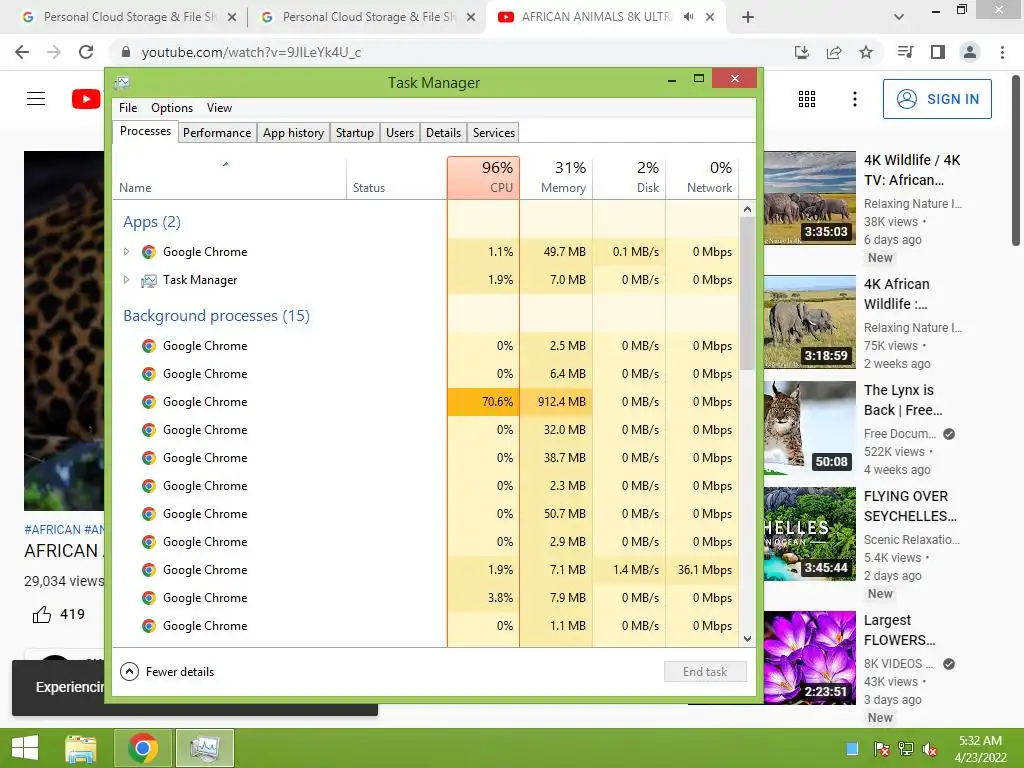Click the Task Manager taskbar icon
This screenshot has width=1024, height=768.
coord(204,748)
